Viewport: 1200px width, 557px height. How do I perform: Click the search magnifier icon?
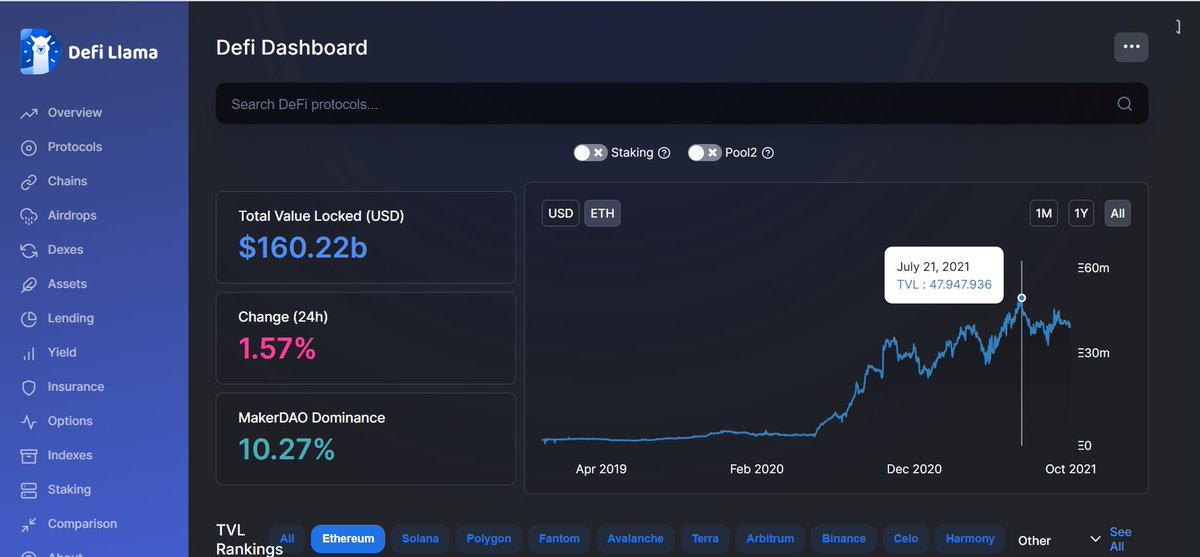[1124, 104]
